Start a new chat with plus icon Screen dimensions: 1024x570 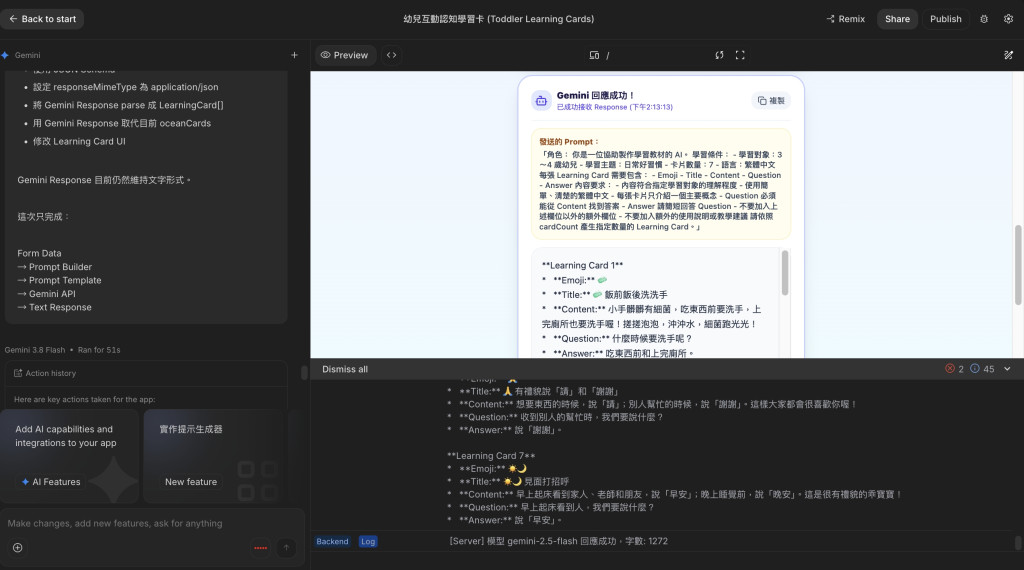click(295, 55)
